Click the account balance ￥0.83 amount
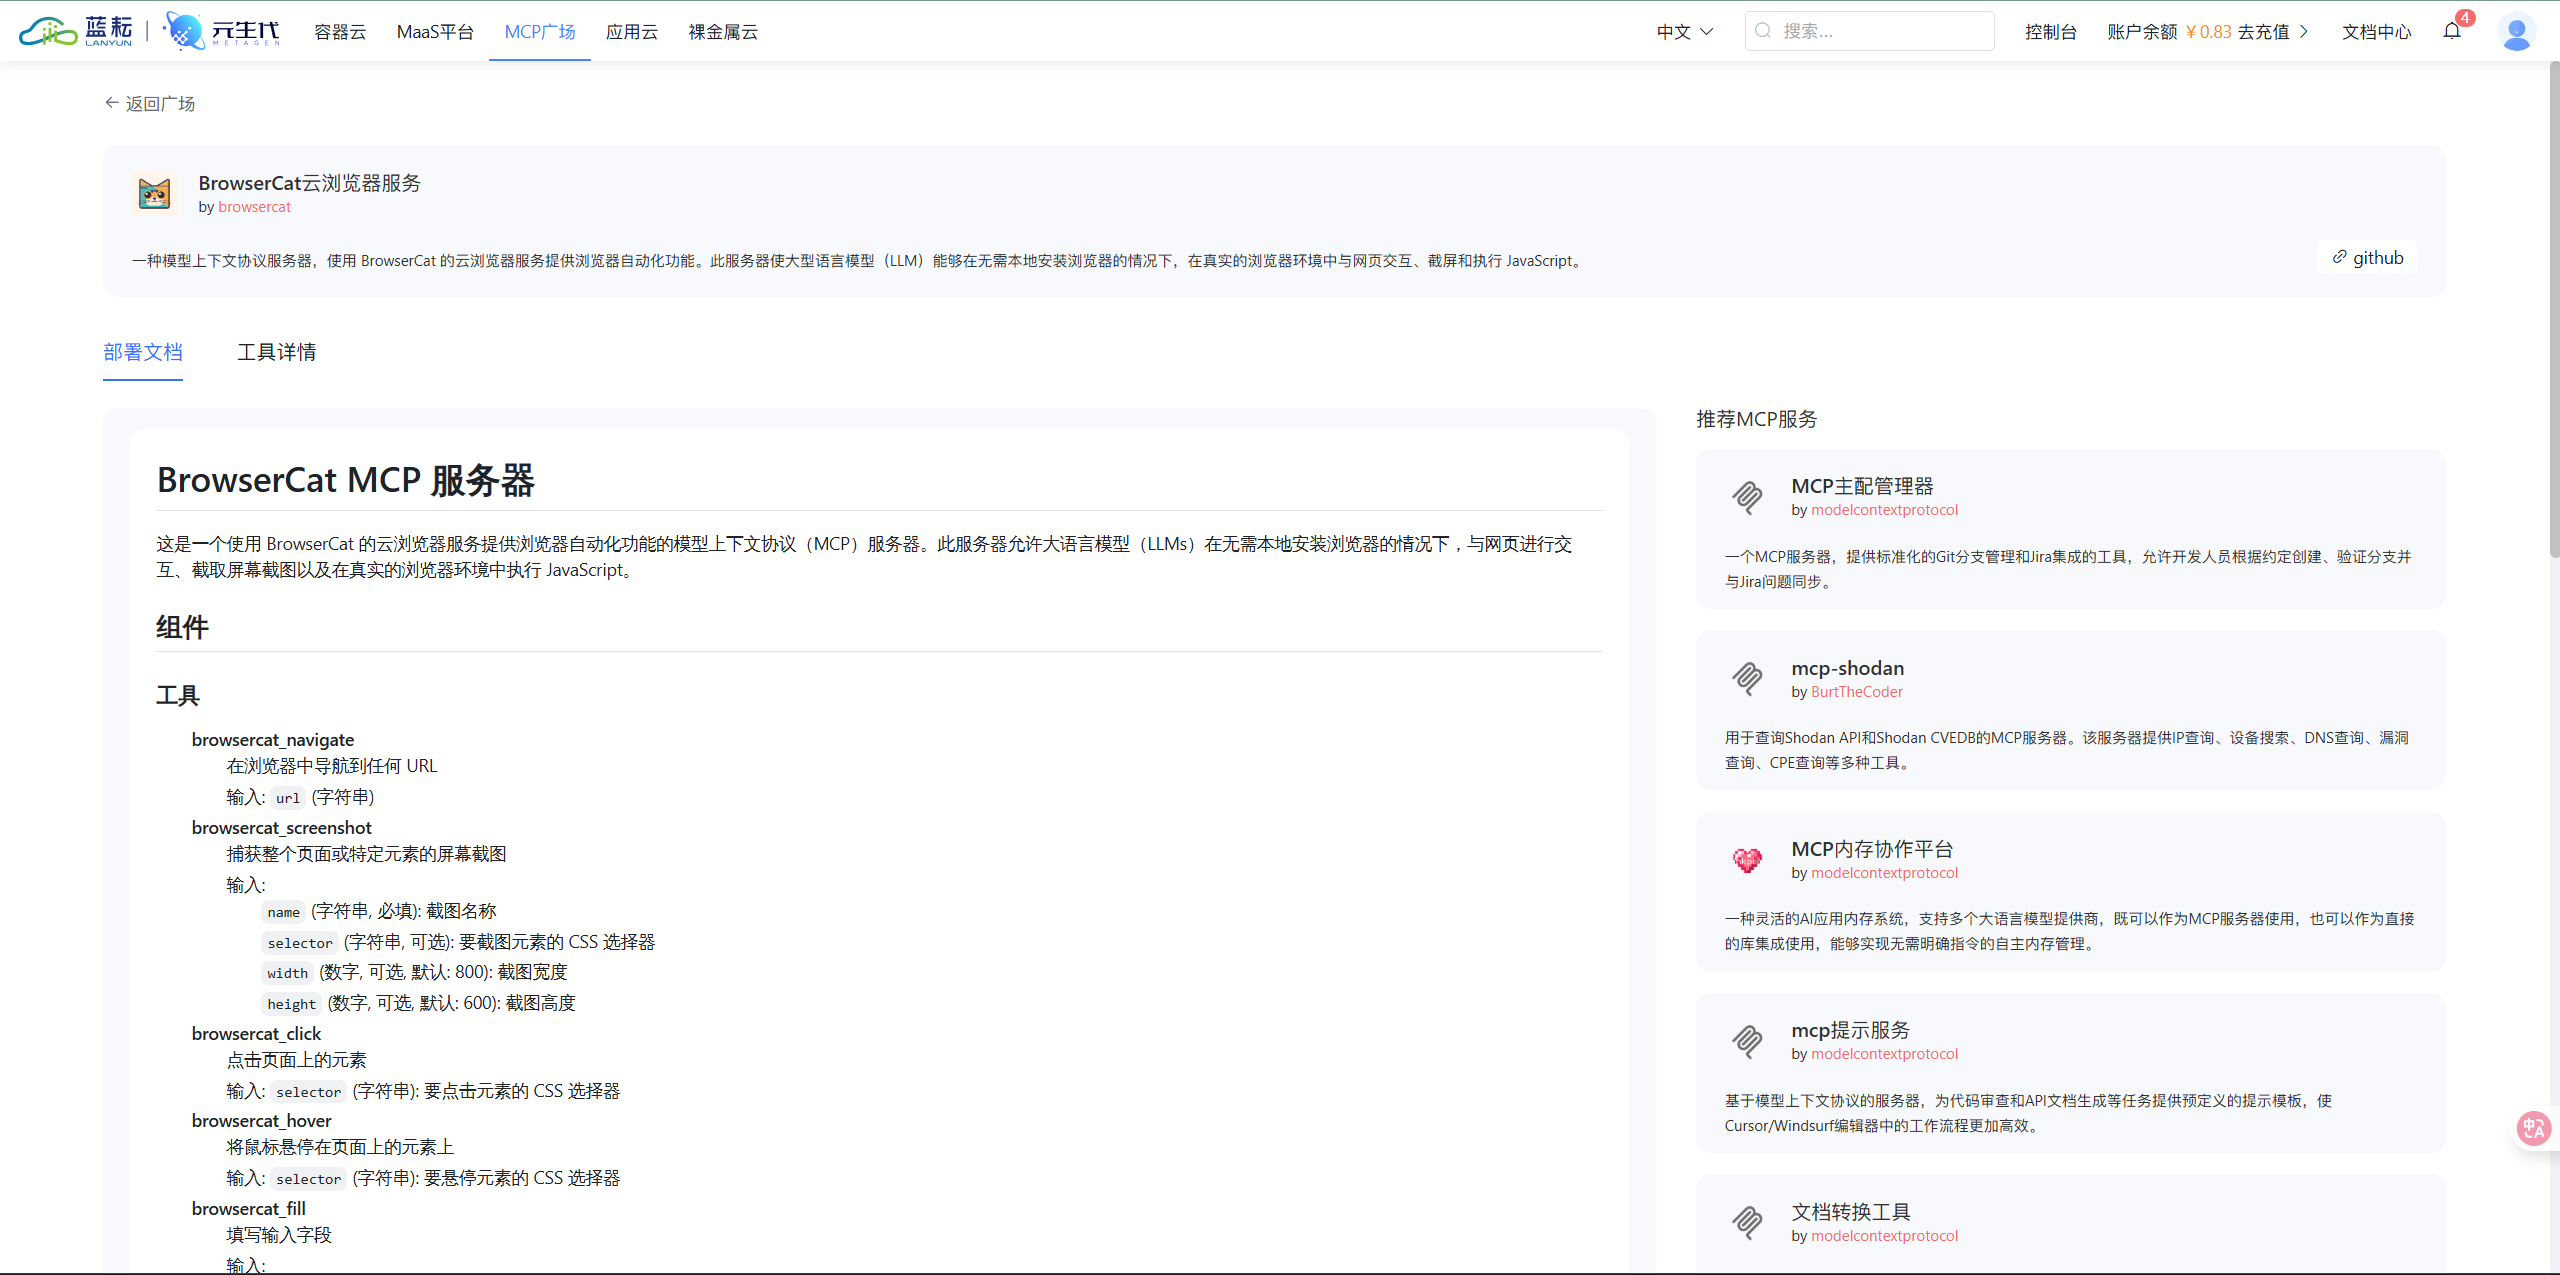The width and height of the screenshot is (2560, 1275). (2209, 31)
